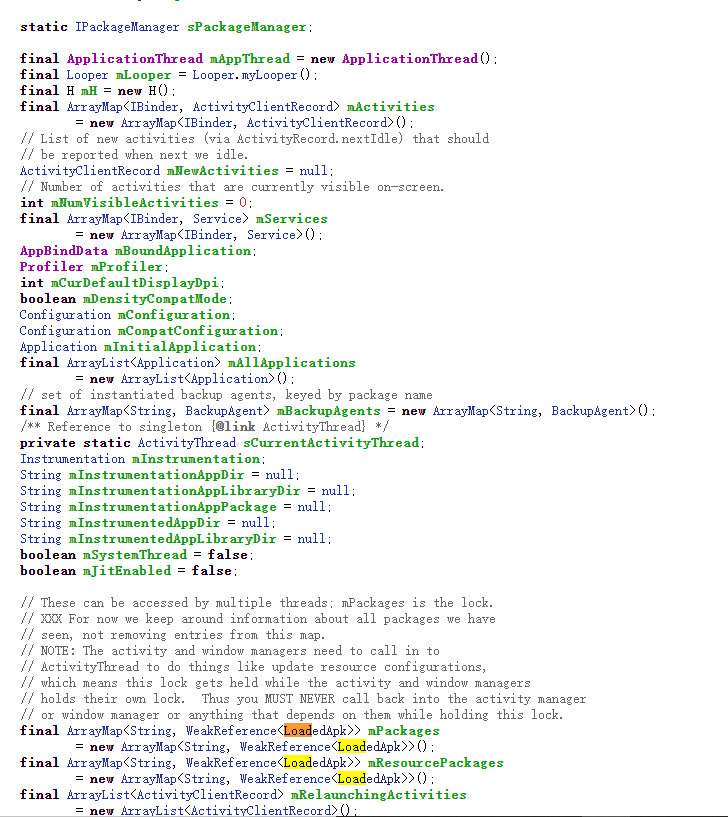Select the mBackupAgents field name
The width and height of the screenshot is (728, 817).
328,411
